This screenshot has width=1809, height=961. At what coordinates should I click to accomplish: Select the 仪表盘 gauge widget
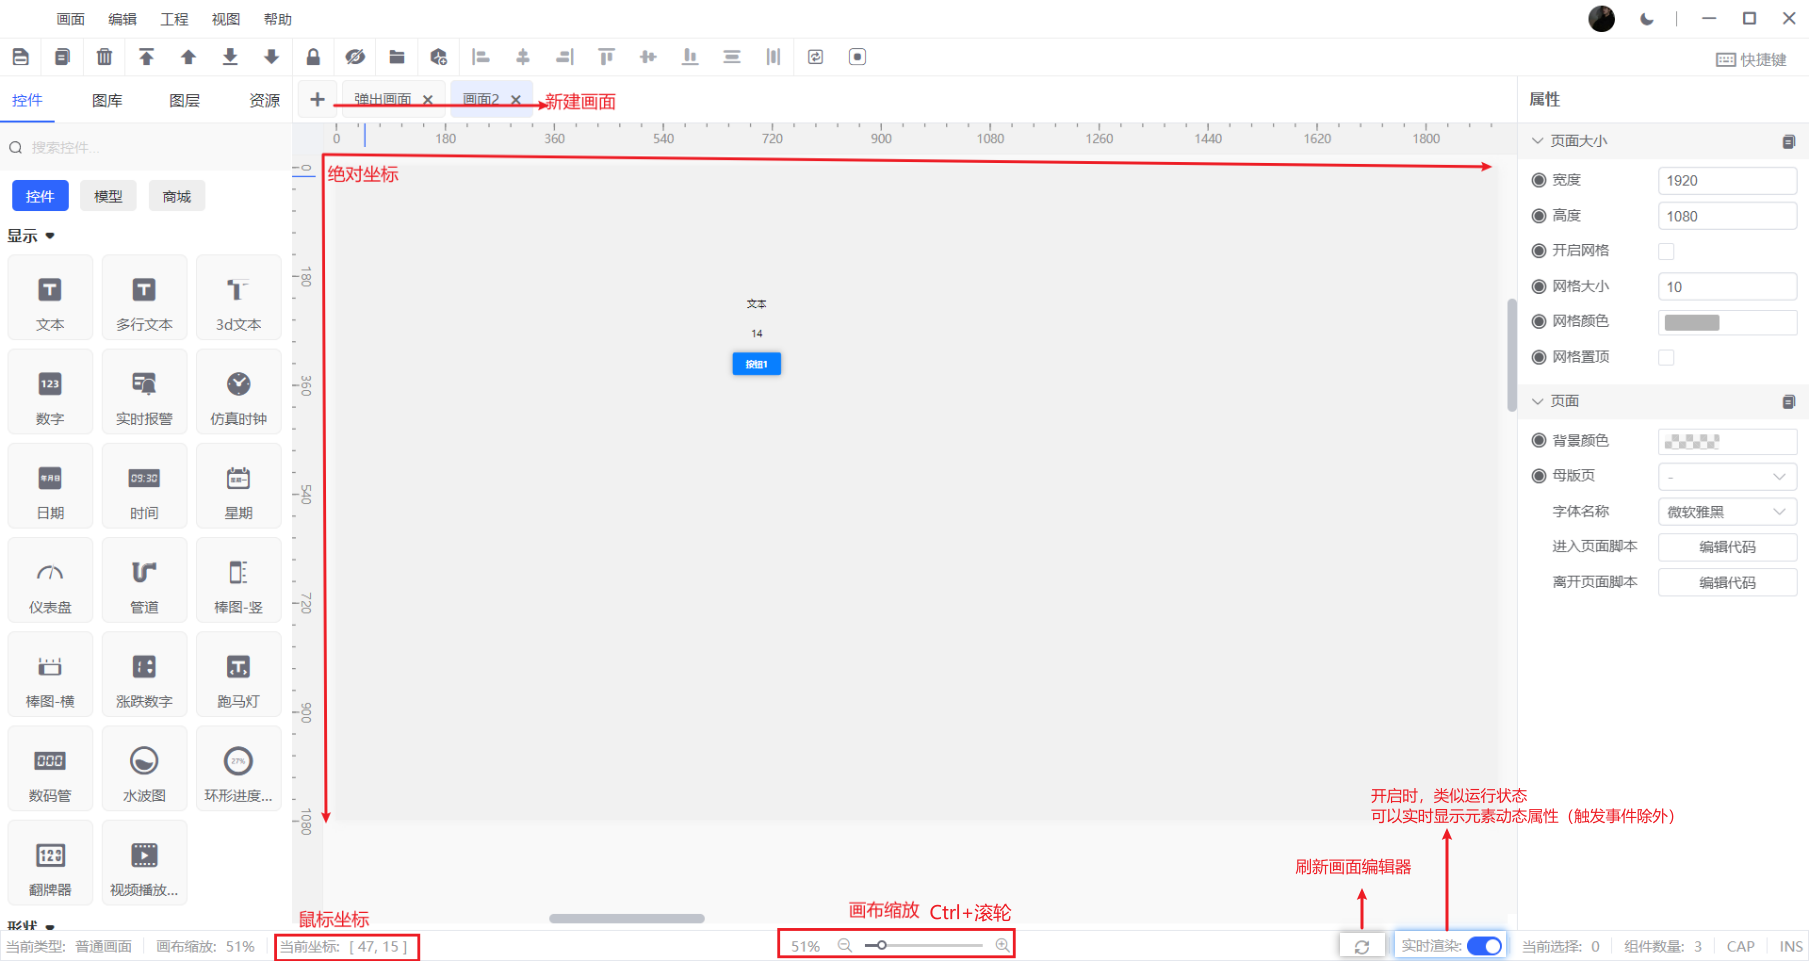point(50,580)
